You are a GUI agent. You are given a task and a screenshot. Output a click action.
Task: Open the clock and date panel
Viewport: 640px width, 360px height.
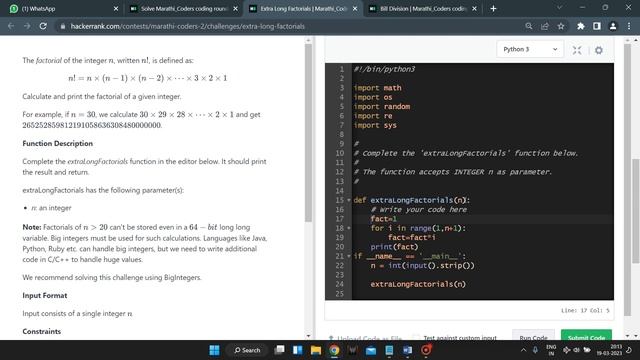tap(609, 350)
